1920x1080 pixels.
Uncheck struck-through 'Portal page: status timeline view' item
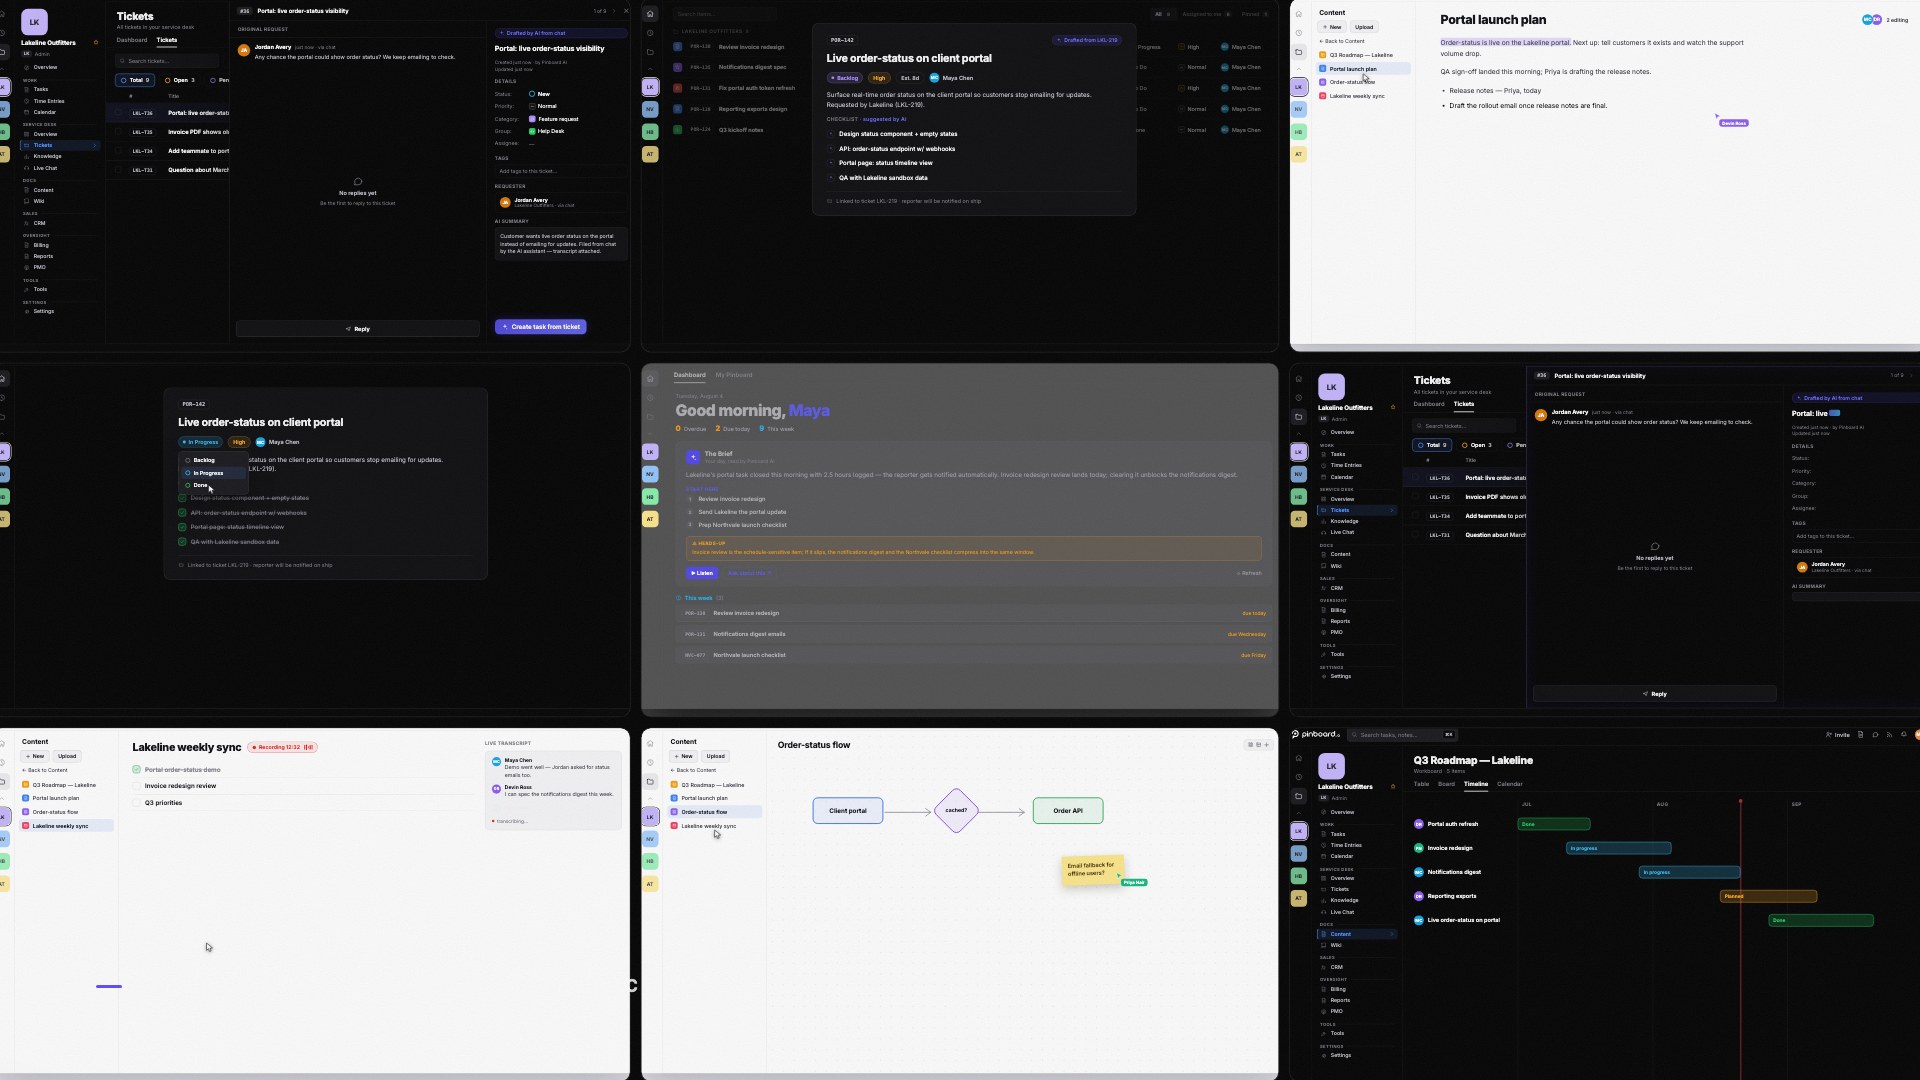(182, 527)
